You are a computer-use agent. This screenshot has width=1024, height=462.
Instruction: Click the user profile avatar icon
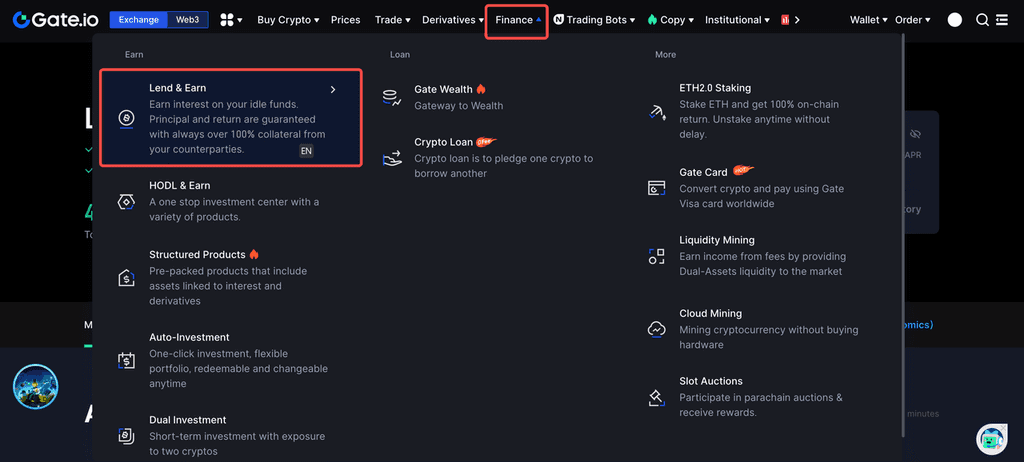coord(955,20)
